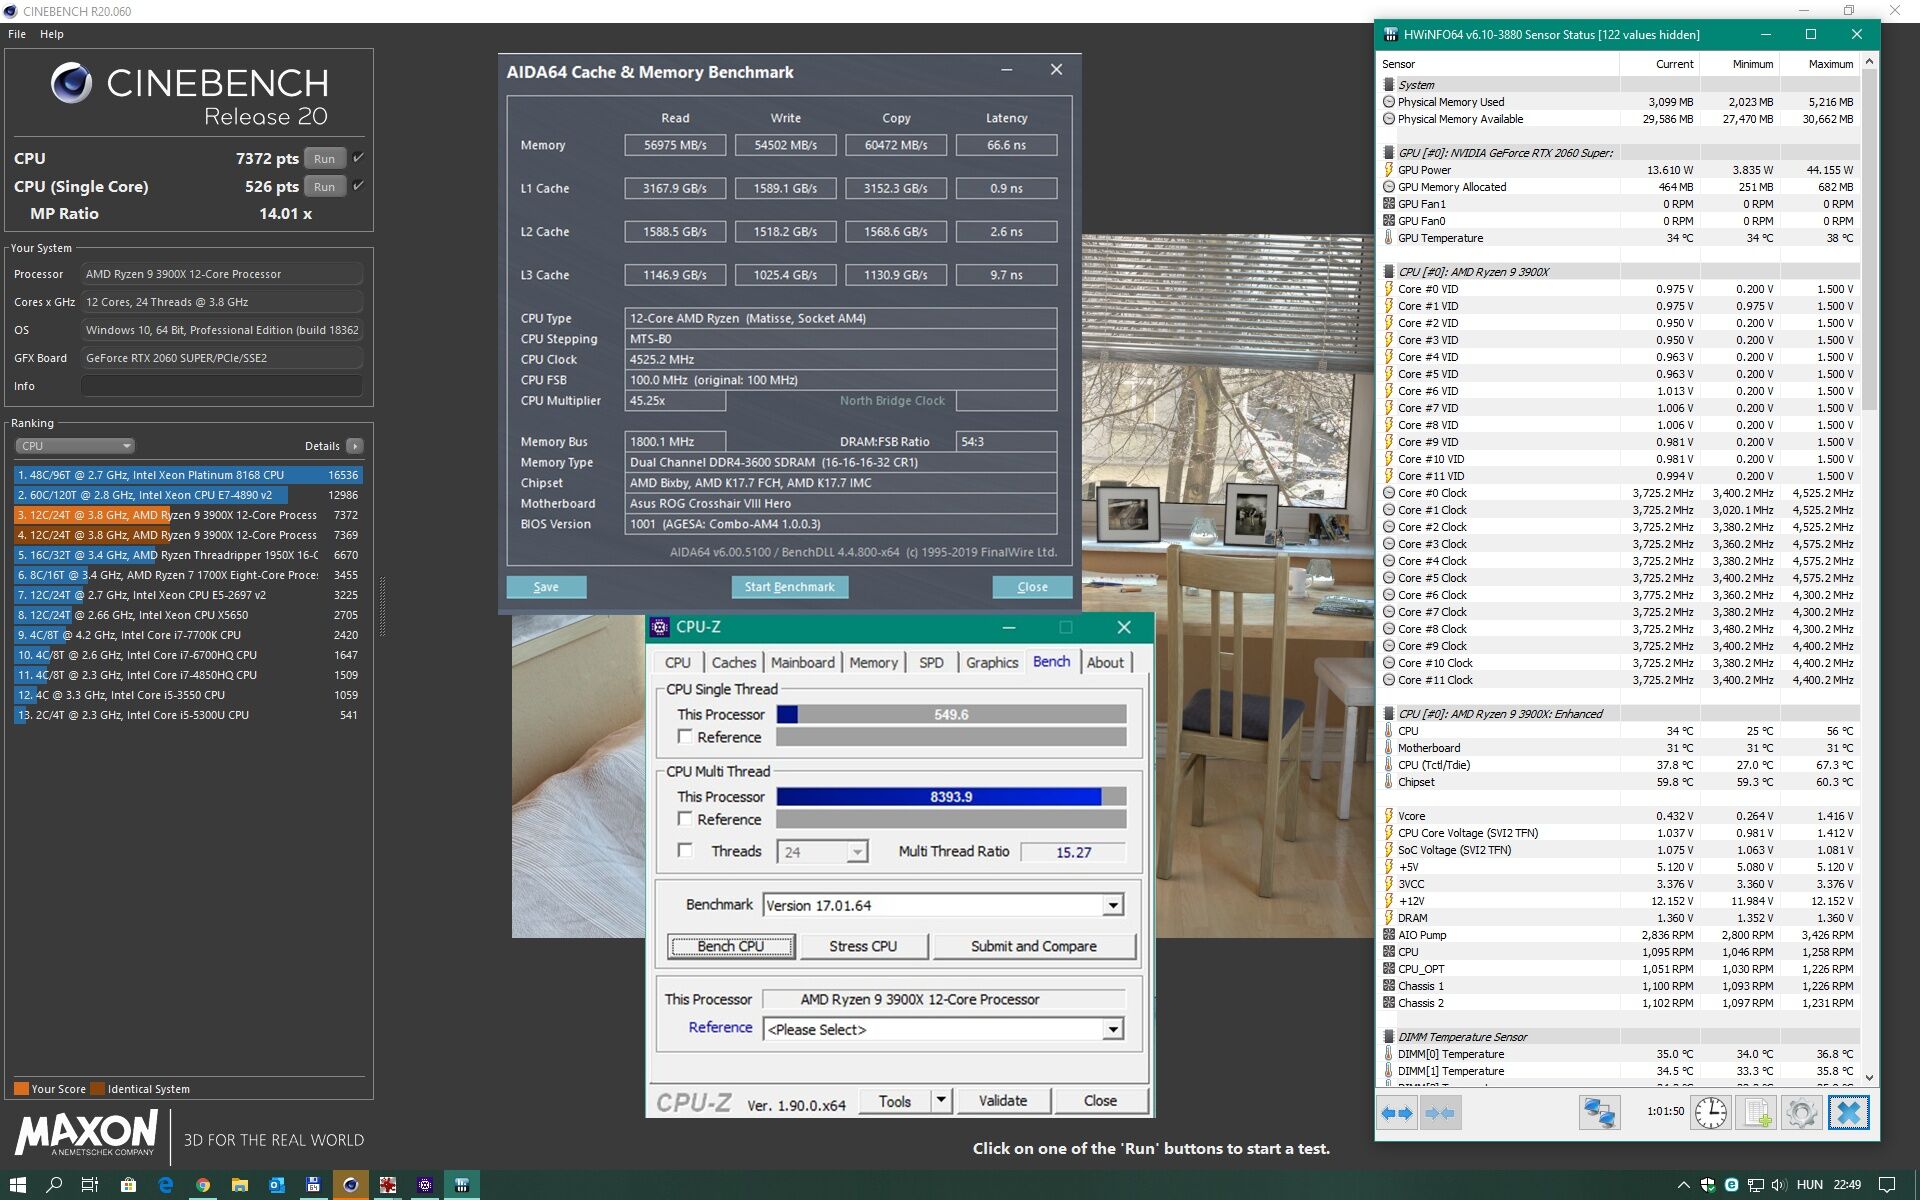Open File Explorer from taskbar
Image resolution: width=1920 pixels, height=1200 pixels.
pos(240,1185)
